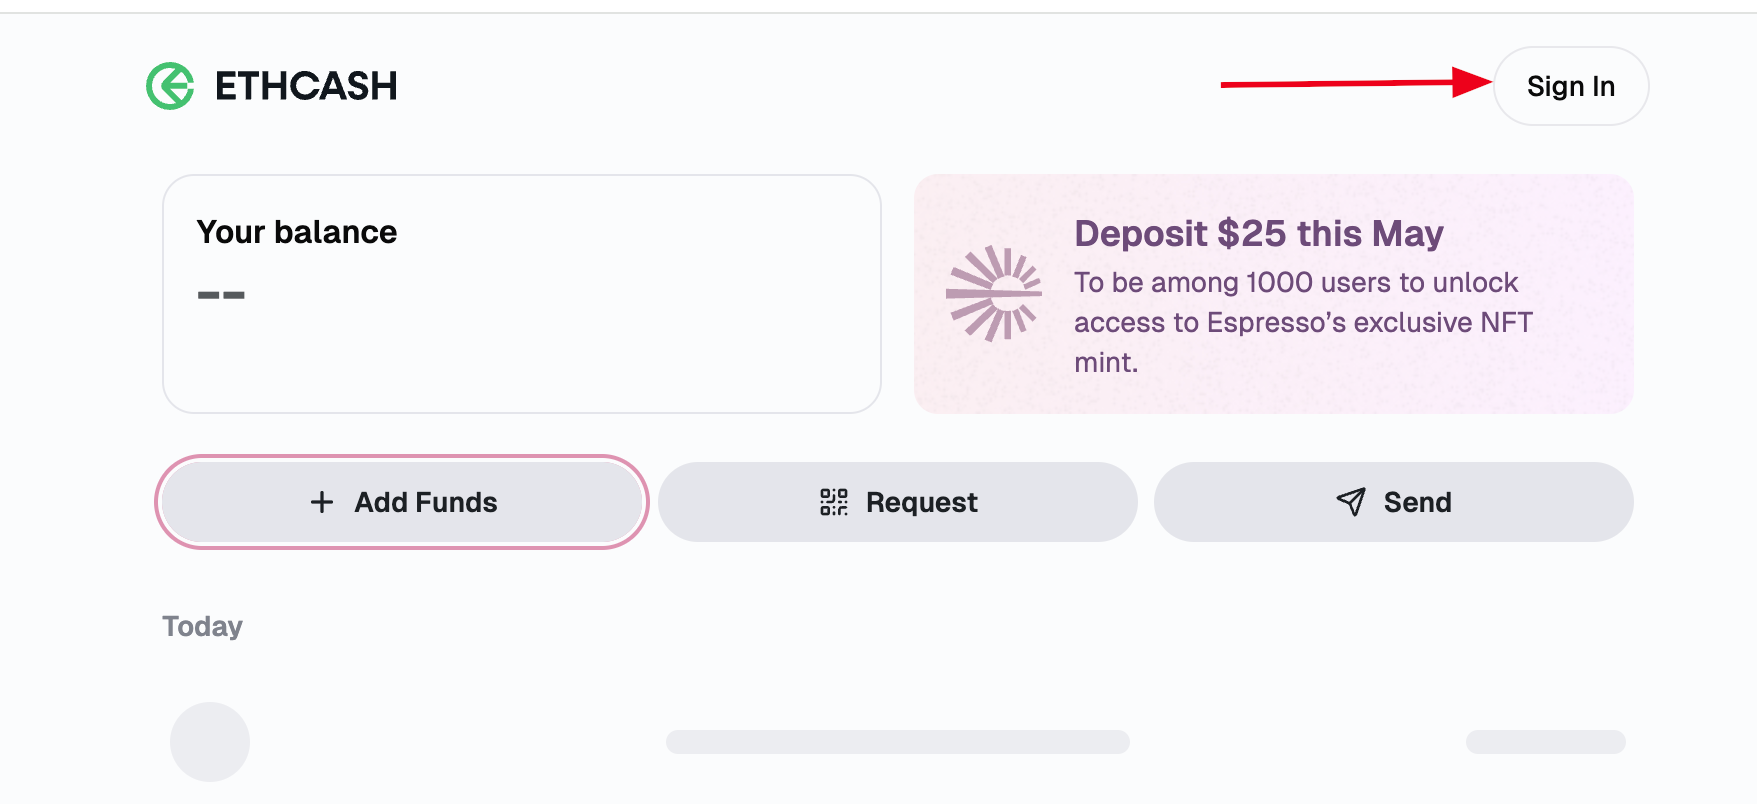The image size is (1757, 804).
Task: Click the Today section label
Action: (x=203, y=626)
